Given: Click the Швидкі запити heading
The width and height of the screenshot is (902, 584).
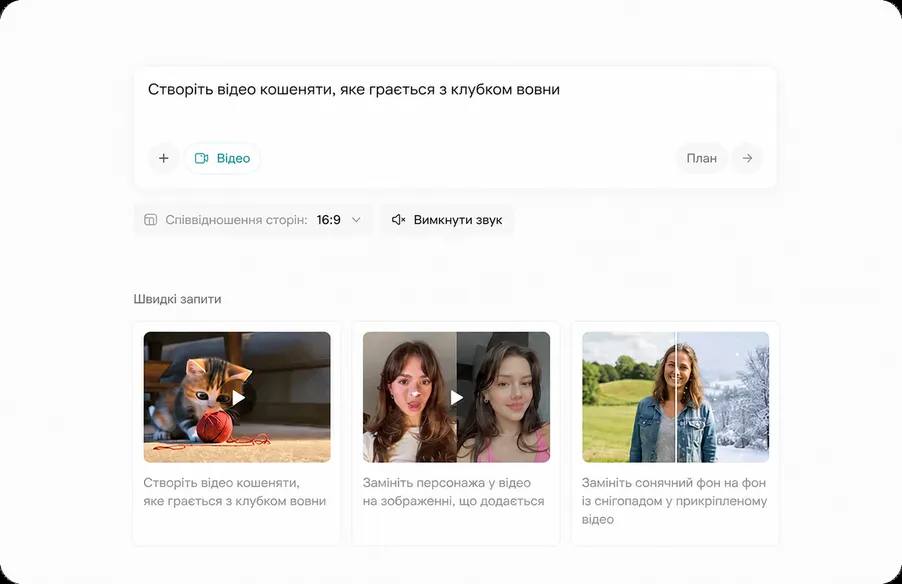Looking at the screenshot, I should point(177,299).
